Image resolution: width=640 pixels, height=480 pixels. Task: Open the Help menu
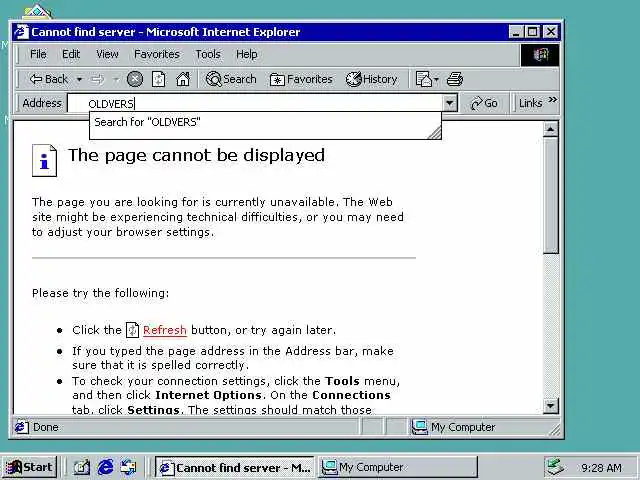247,54
